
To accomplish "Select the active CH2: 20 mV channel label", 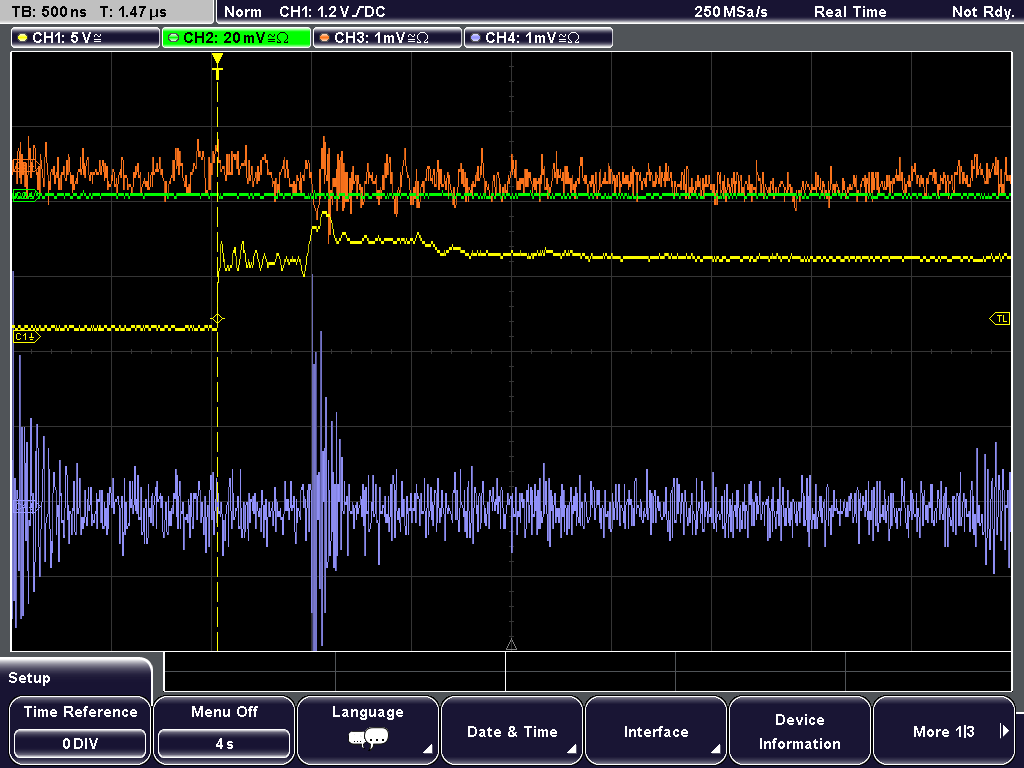I will click(x=236, y=38).
